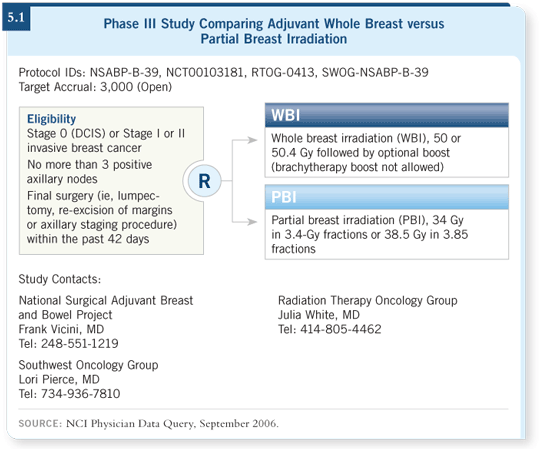Click Frank Vicini, MD contact name
Viewport: 540px width, 449px height.
tap(61, 329)
